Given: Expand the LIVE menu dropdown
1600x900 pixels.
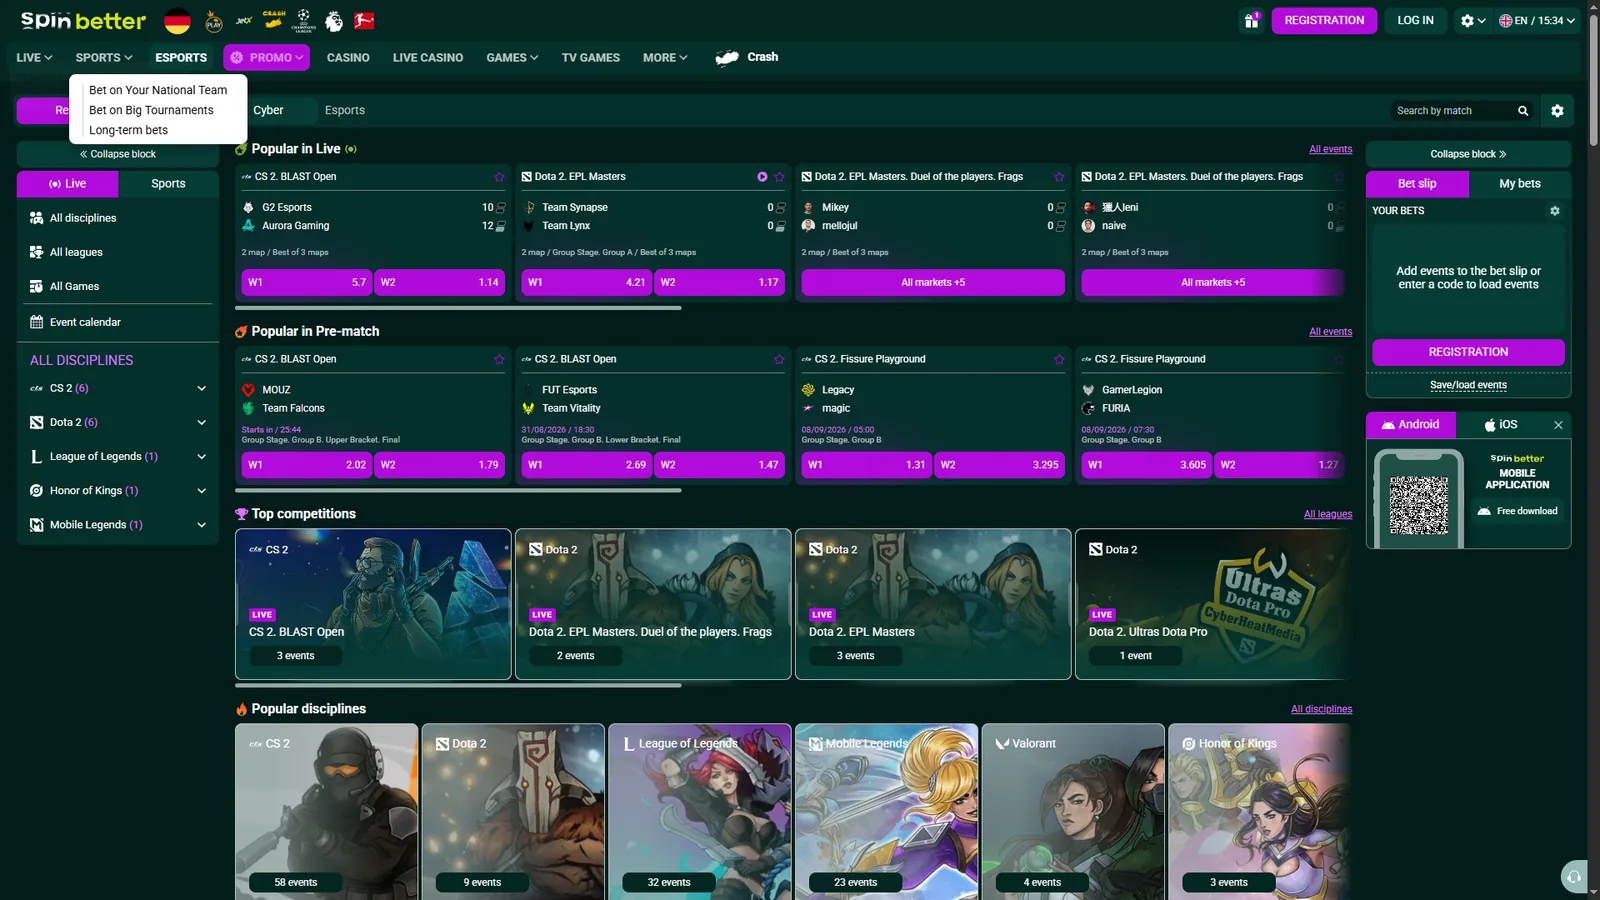Looking at the screenshot, I should click(34, 58).
